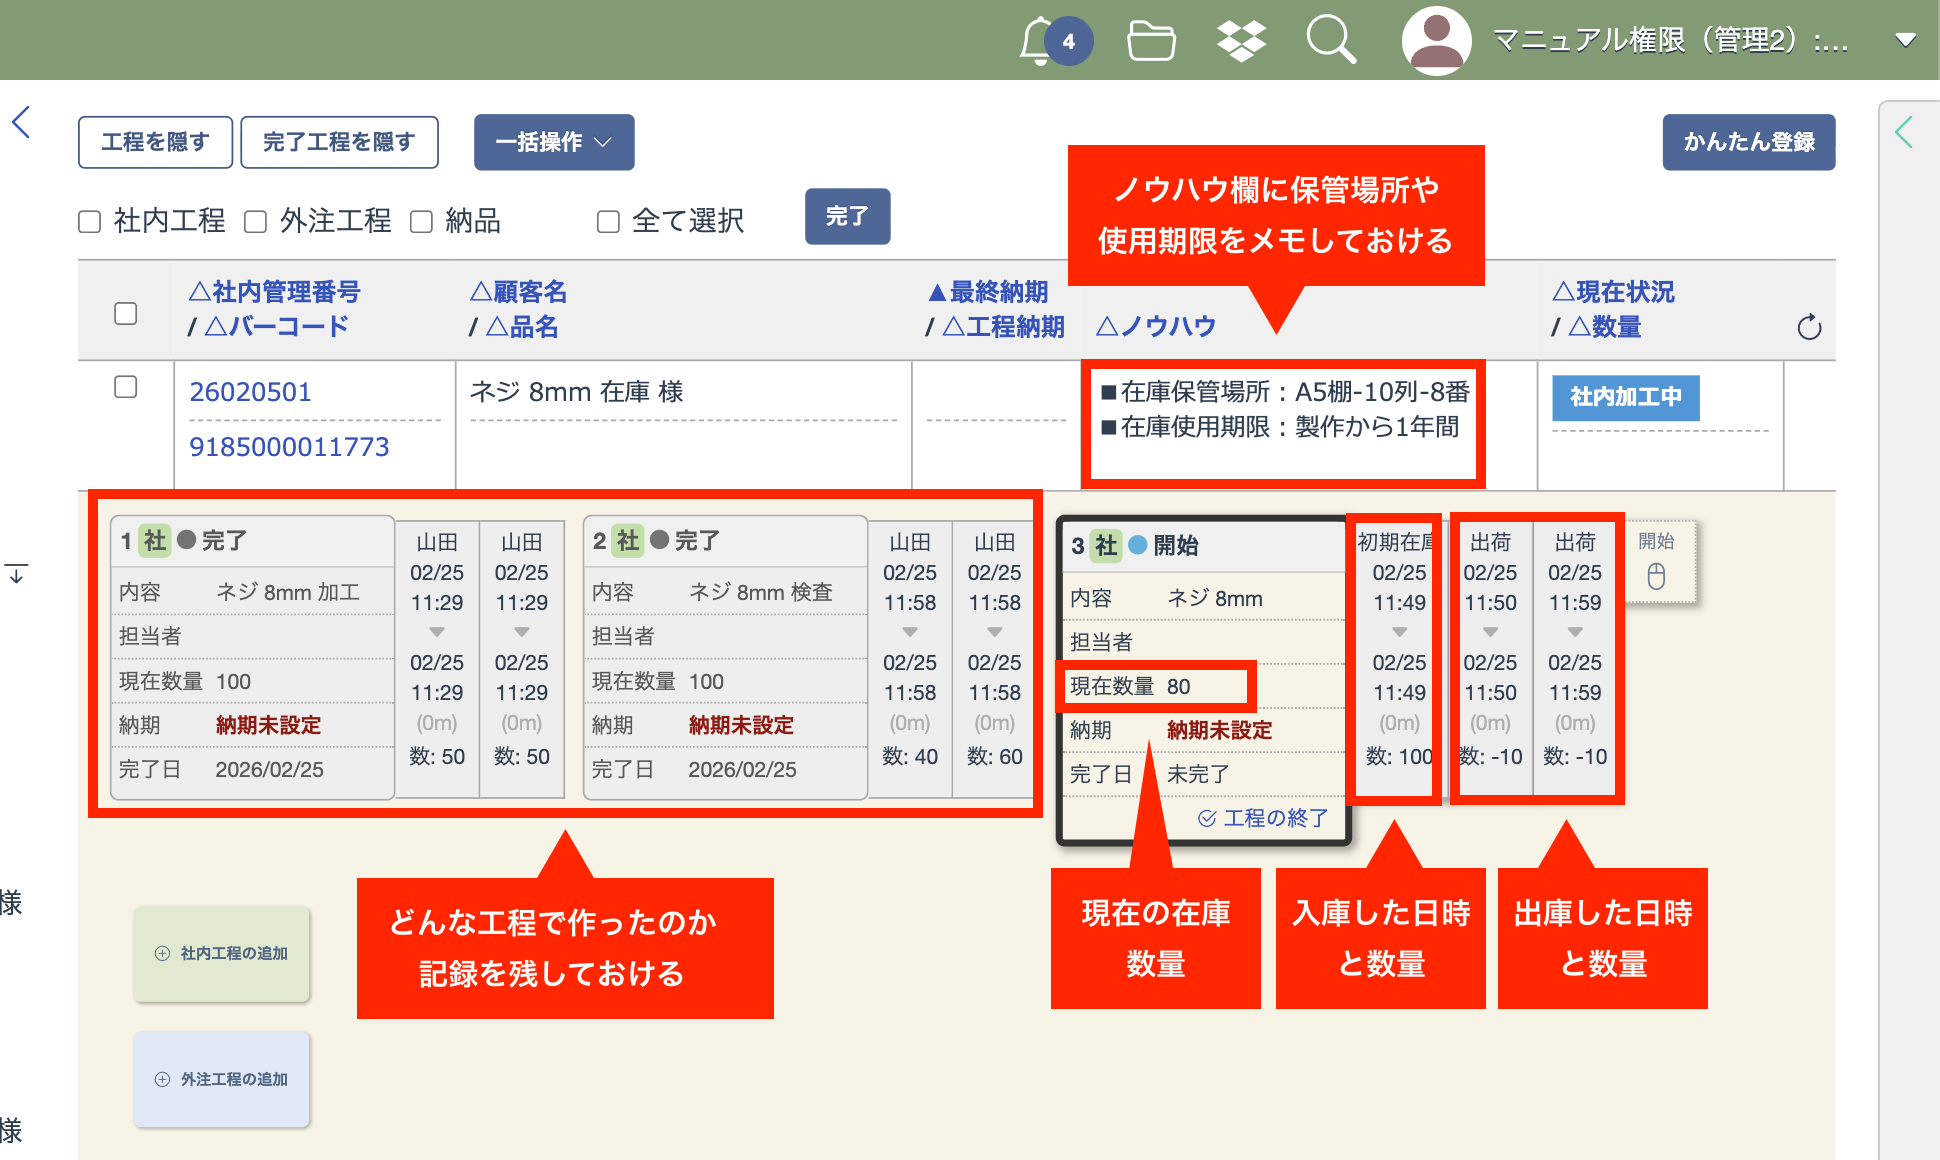Check the 外注工程 checkbox
Viewport: 1940px width, 1160px height.
[x=256, y=221]
